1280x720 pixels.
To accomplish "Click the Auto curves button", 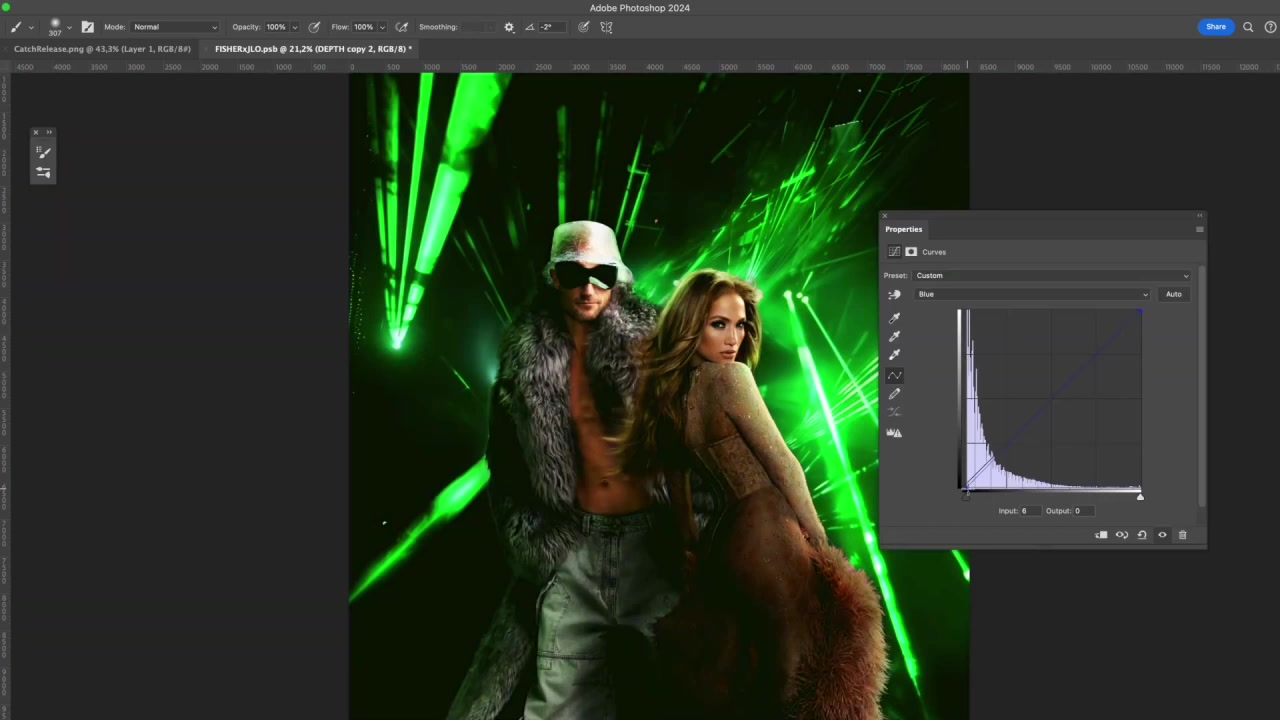I will coord(1173,294).
